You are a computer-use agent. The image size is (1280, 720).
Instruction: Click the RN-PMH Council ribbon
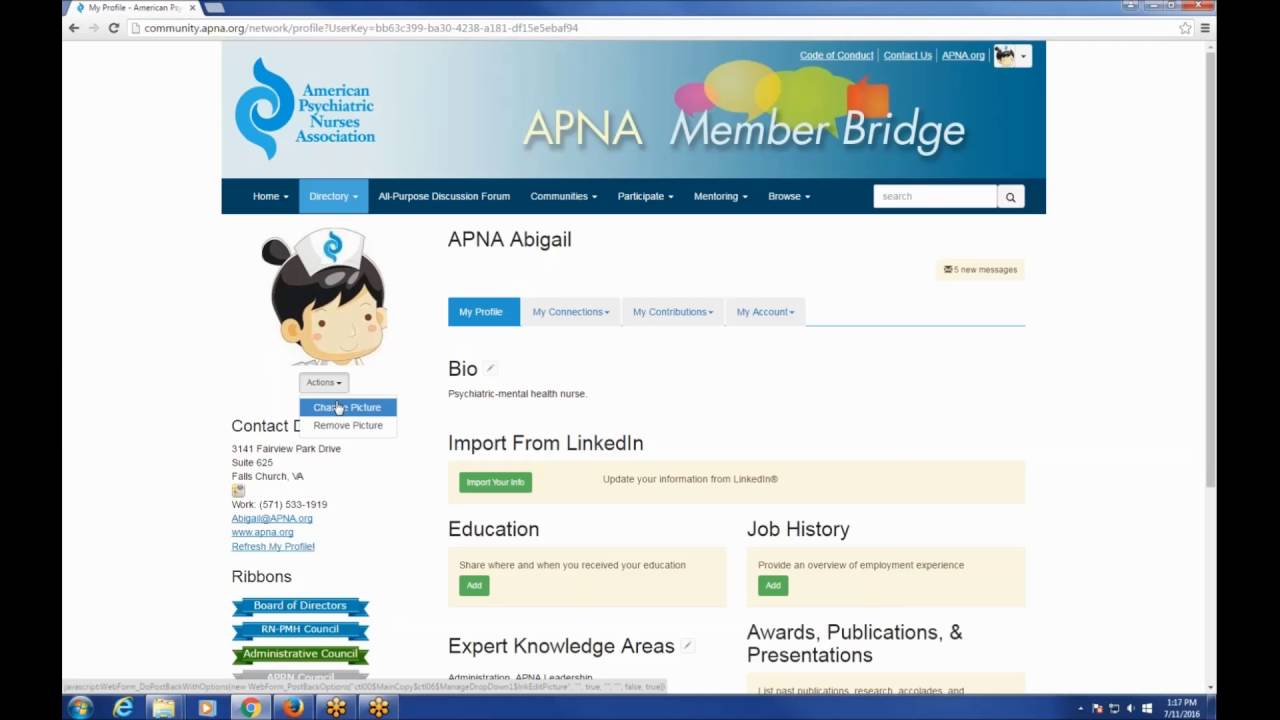pyautogui.click(x=300, y=630)
